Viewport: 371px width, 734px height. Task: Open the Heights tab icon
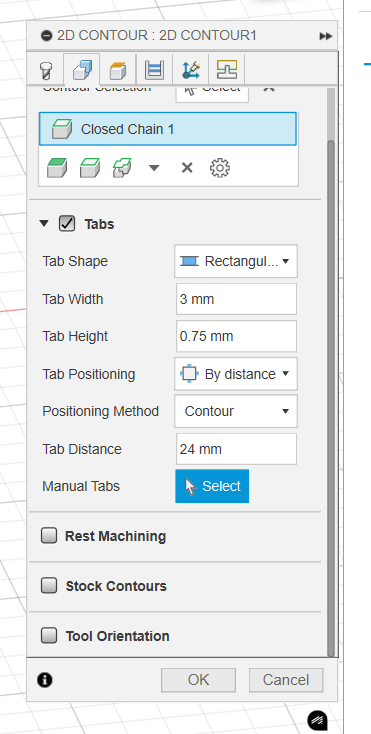tap(118, 71)
